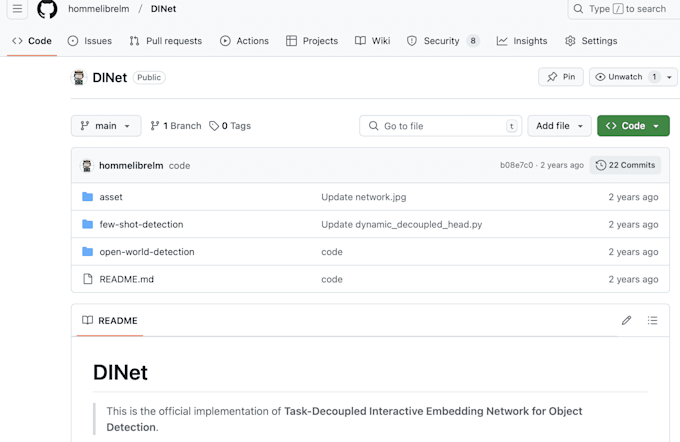Open the README outline list icon
This screenshot has height=442, width=680.
(x=652, y=321)
